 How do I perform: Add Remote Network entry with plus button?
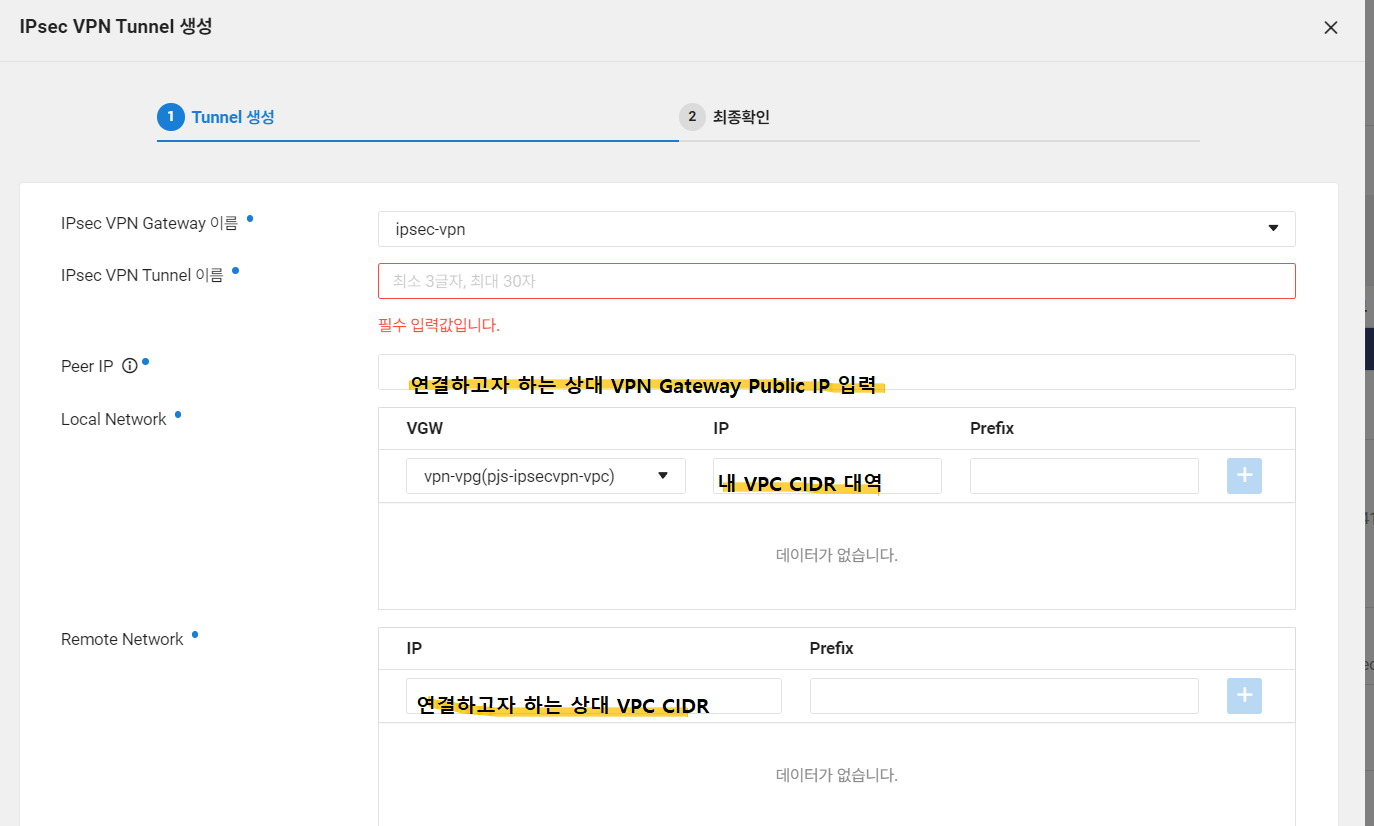click(x=1244, y=696)
